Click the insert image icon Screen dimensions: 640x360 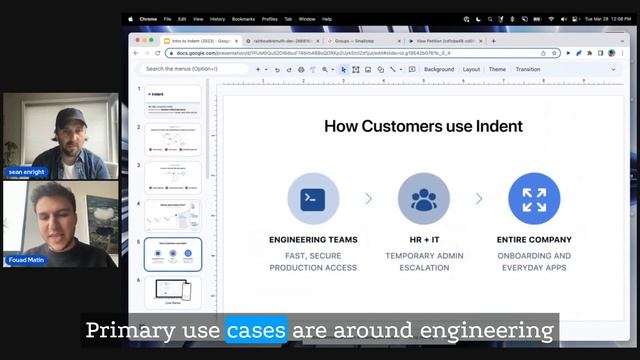pyautogui.click(x=368, y=70)
